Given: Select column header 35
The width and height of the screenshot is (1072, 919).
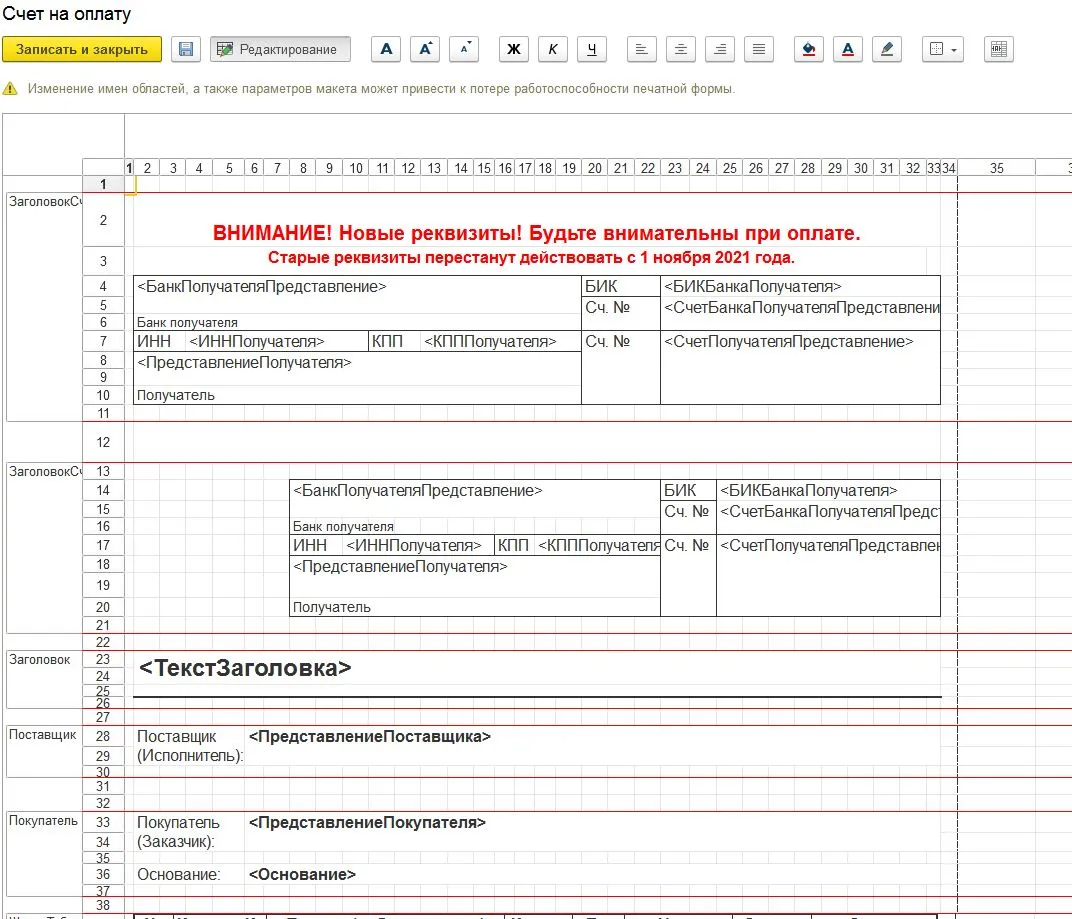Looking at the screenshot, I should coord(996,168).
